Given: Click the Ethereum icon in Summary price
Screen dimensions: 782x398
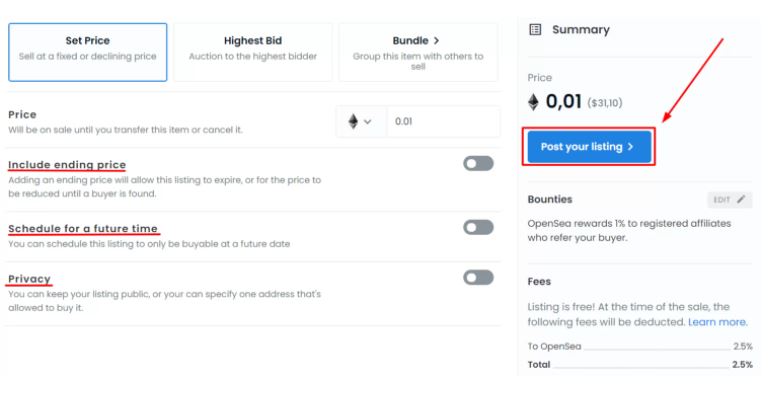Looking at the screenshot, I should (x=534, y=102).
